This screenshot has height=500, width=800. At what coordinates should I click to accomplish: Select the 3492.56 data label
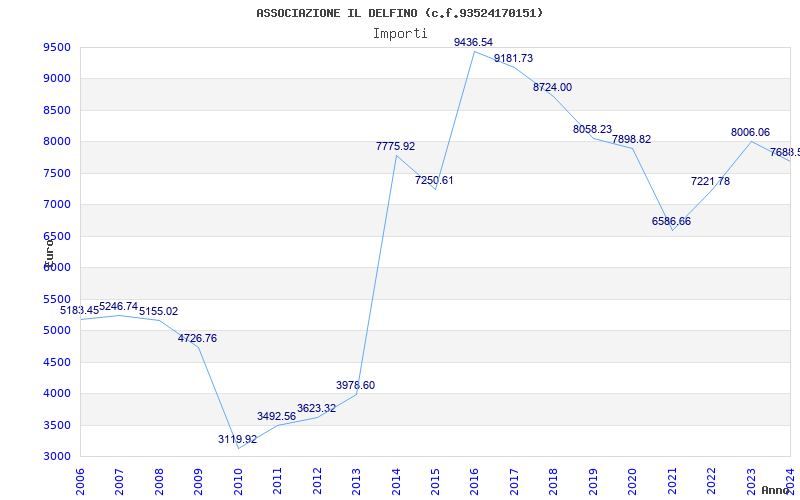pyautogui.click(x=277, y=416)
